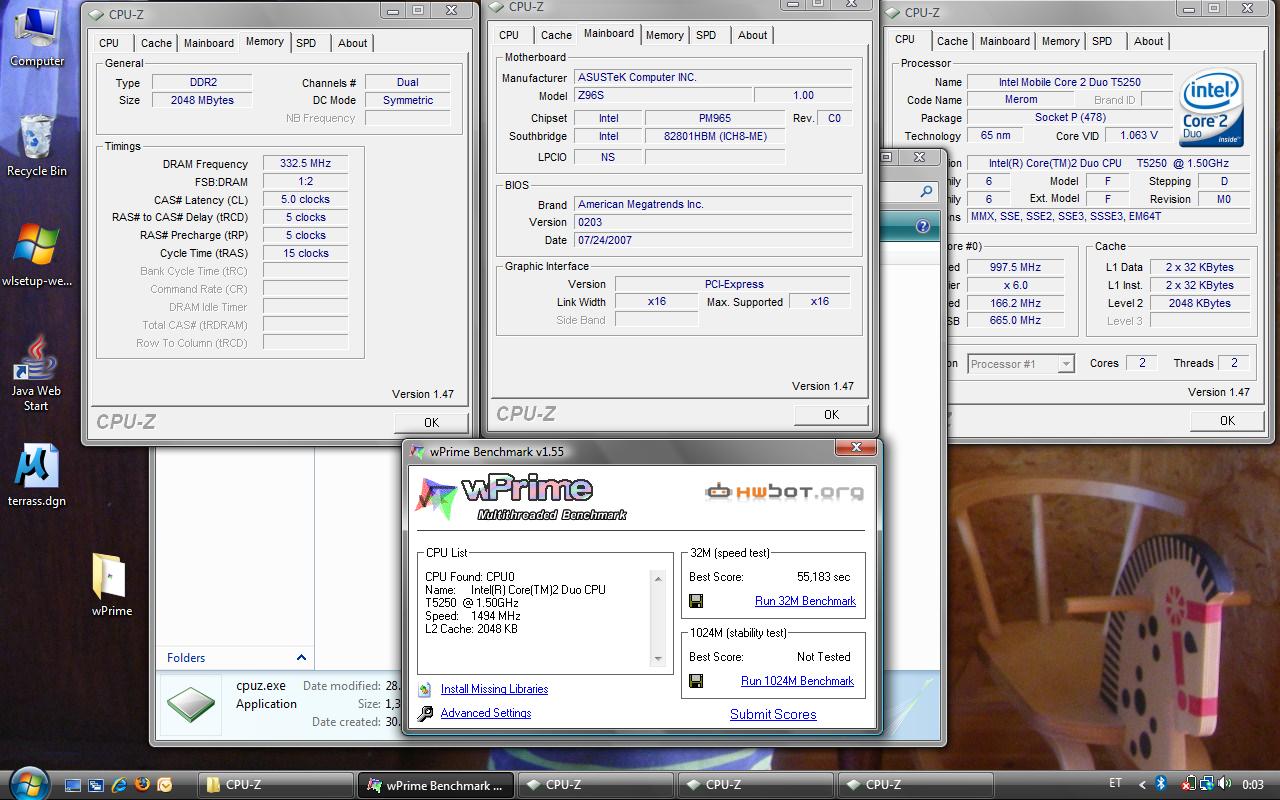Switch to CPU tab in Memory CPU-Z window

click(x=109, y=43)
